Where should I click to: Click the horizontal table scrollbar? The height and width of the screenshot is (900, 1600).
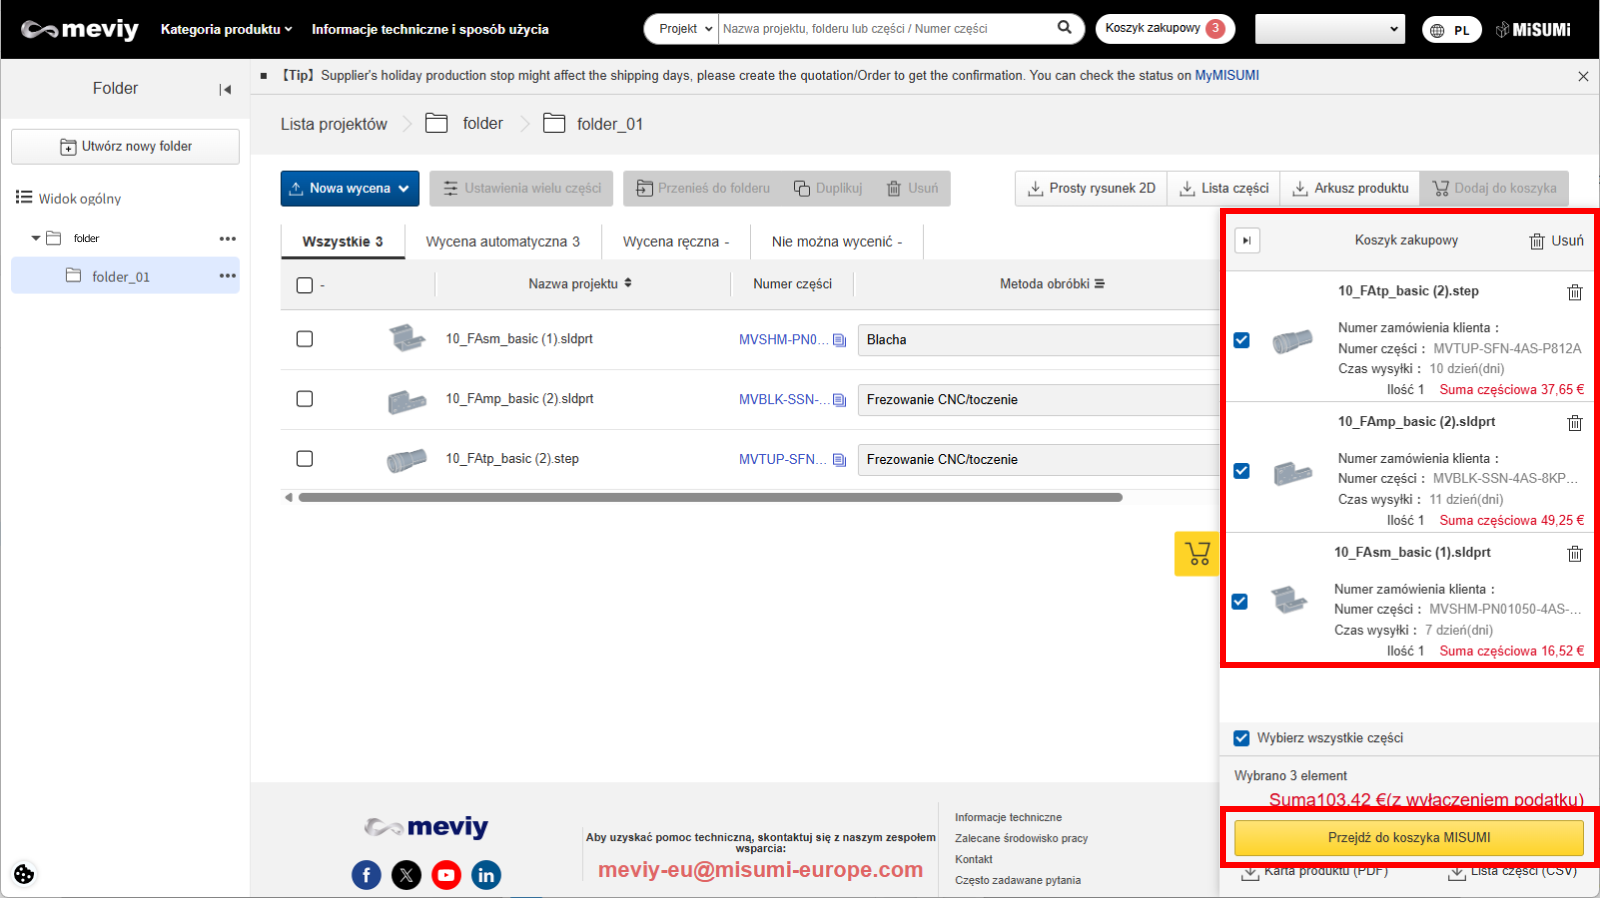tap(710, 497)
